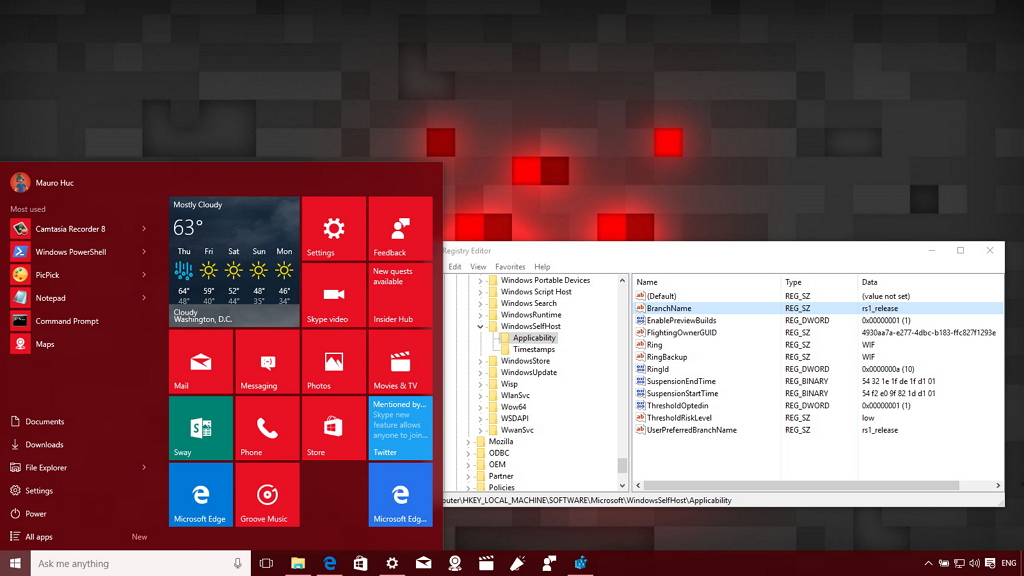Open the Phone tile
1024x576 pixels.
point(267,428)
